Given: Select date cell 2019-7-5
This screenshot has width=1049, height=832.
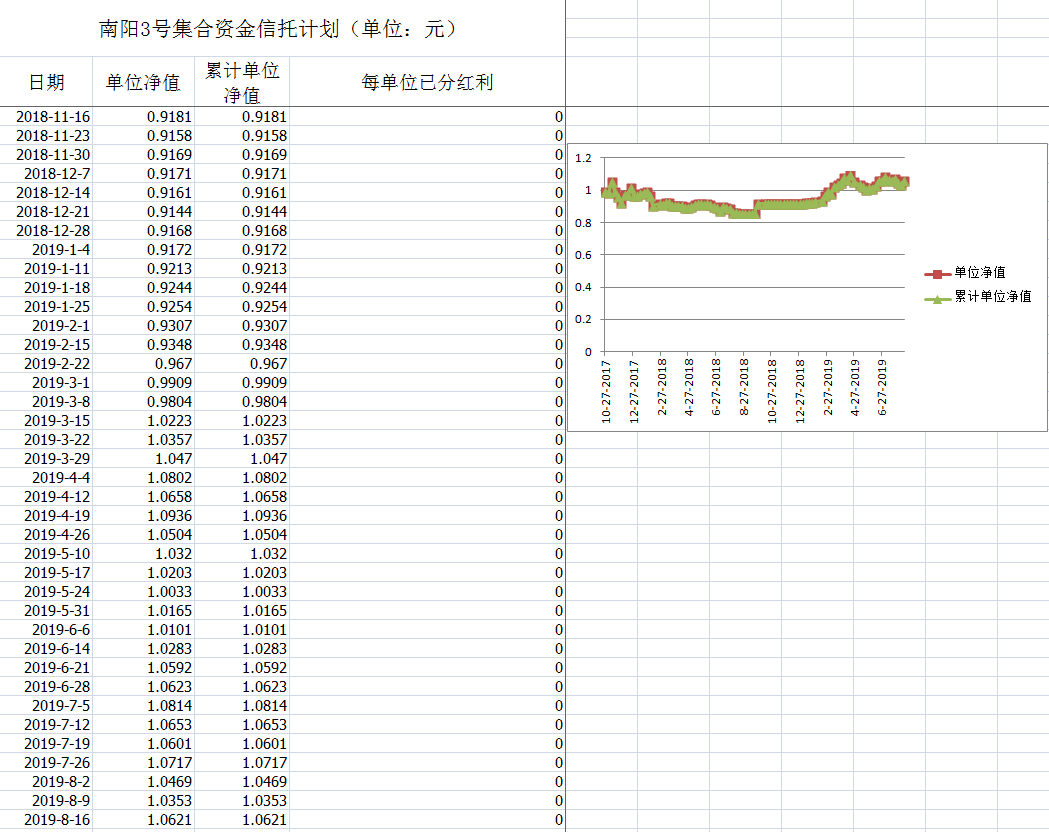Looking at the screenshot, I should click(46, 706).
